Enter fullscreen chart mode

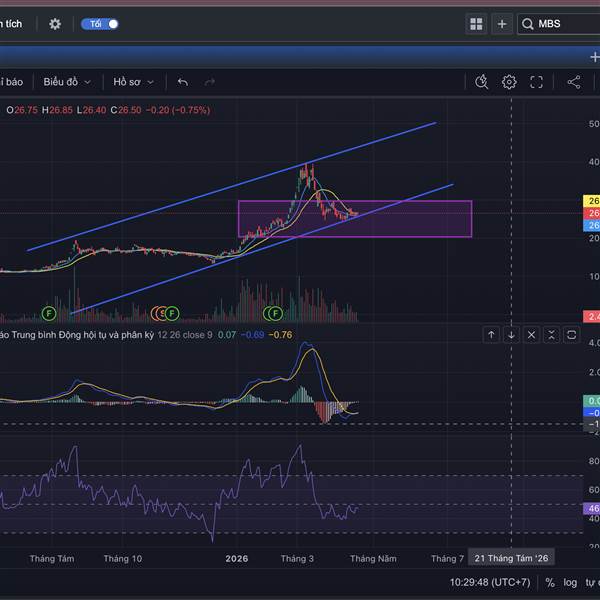[536, 82]
